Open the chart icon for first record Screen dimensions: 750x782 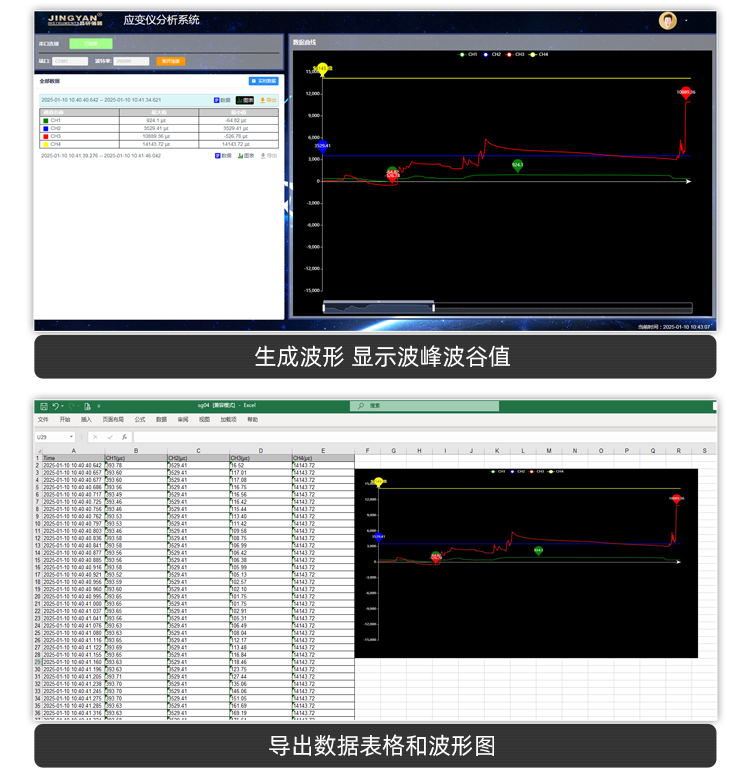pos(245,100)
